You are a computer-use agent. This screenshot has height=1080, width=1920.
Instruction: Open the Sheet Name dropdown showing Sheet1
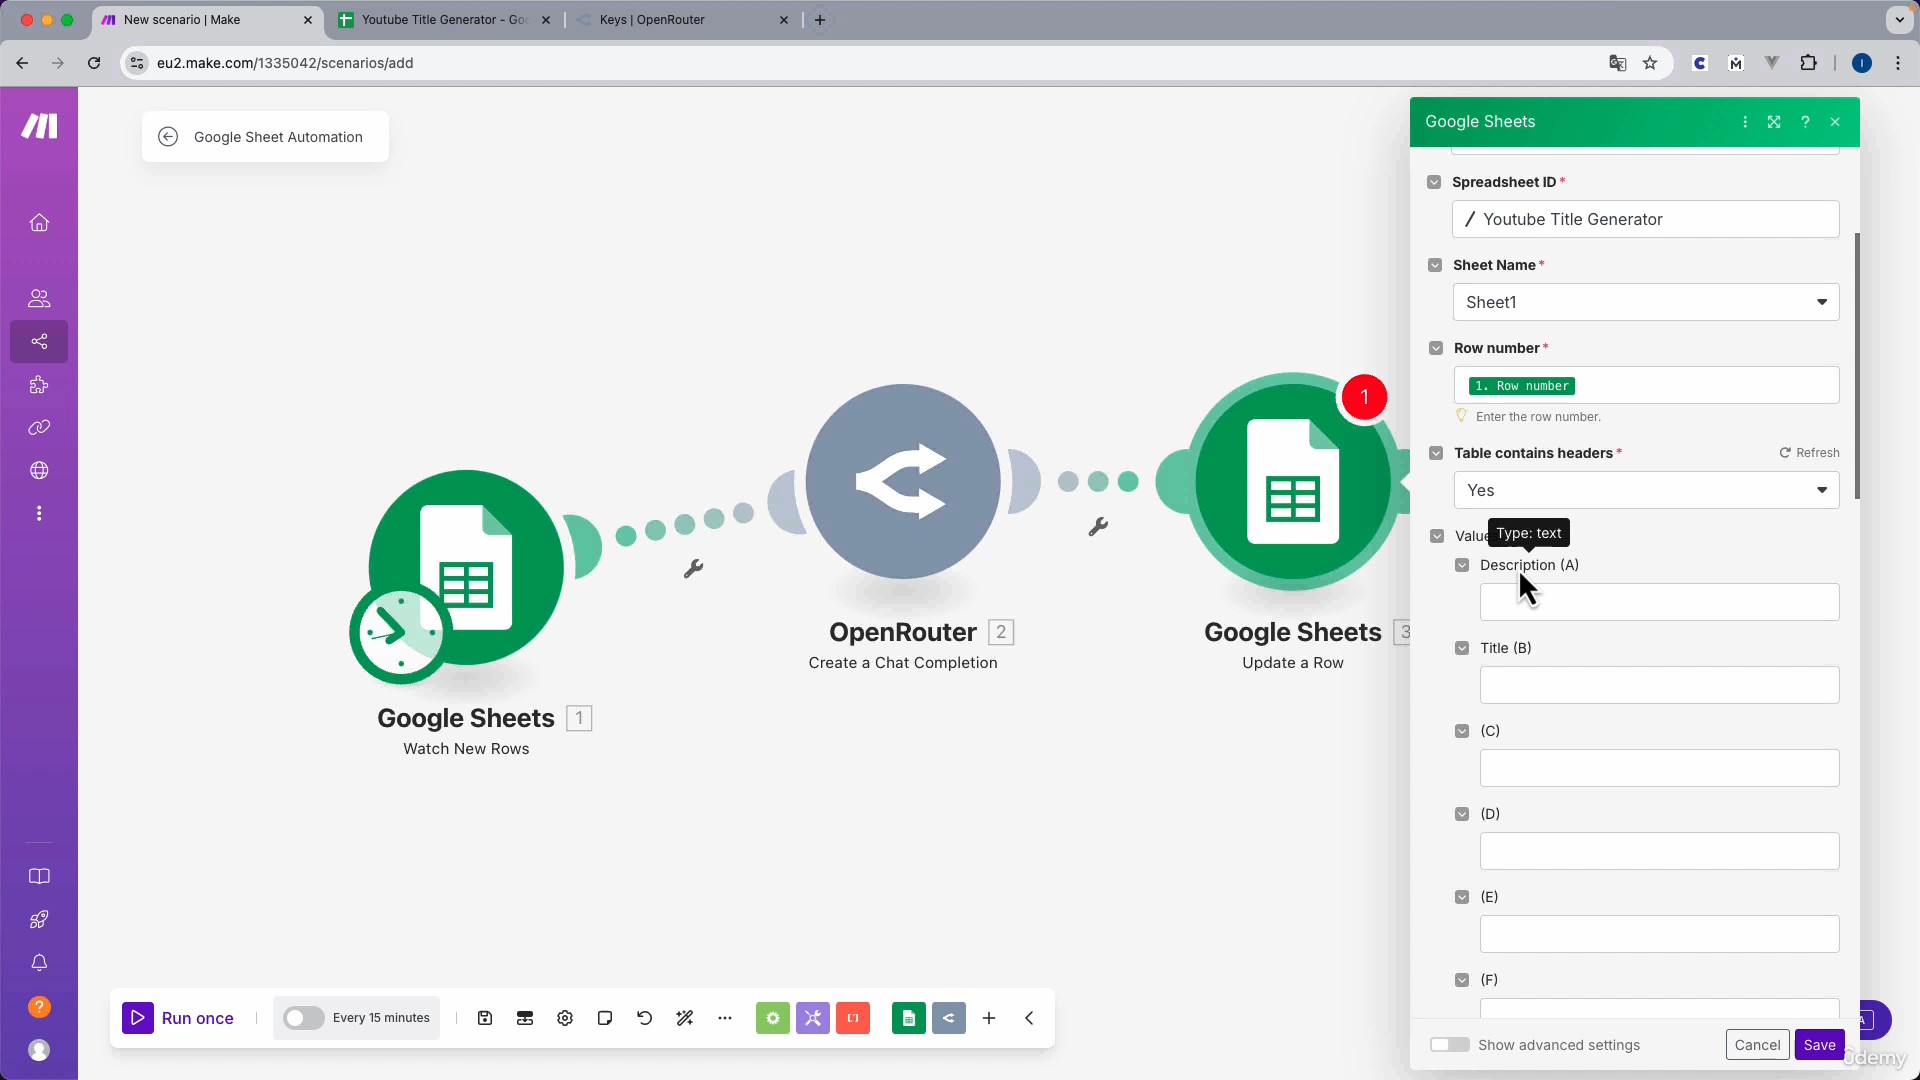(1646, 302)
